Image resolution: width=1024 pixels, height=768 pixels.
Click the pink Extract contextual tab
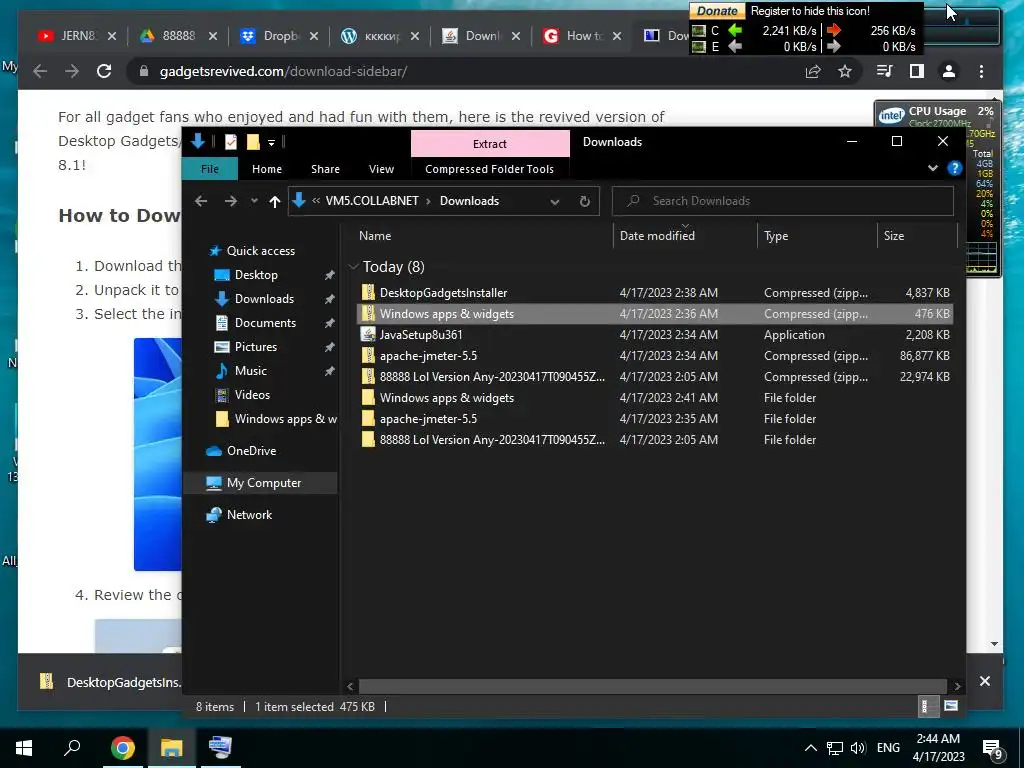point(490,144)
